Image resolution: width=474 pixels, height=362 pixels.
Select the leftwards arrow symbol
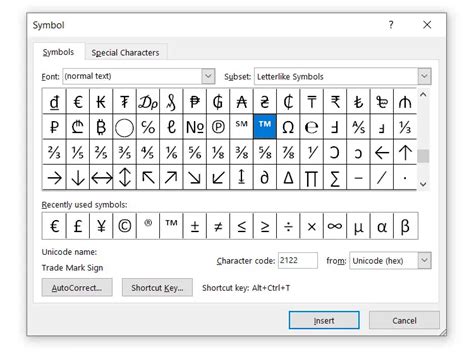point(382,152)
